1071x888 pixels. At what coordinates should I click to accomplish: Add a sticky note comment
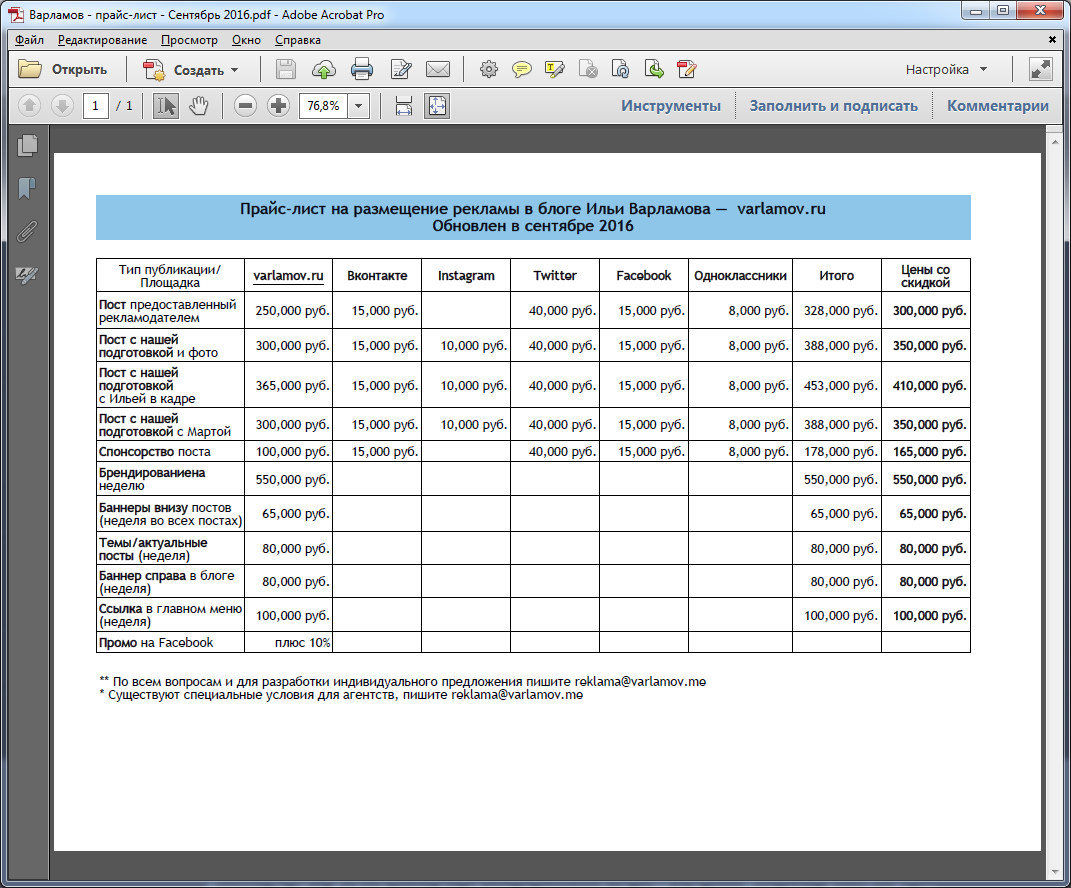(x=522, y=70)
